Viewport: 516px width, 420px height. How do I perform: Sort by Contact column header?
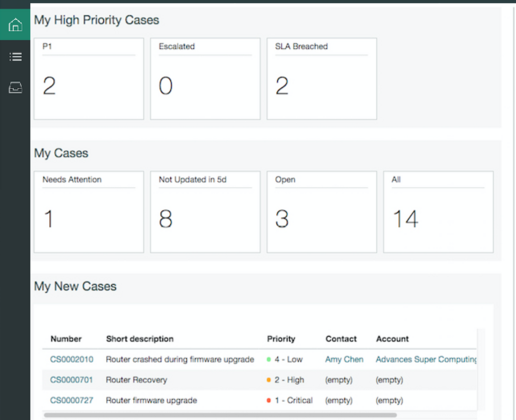(341, 339)
